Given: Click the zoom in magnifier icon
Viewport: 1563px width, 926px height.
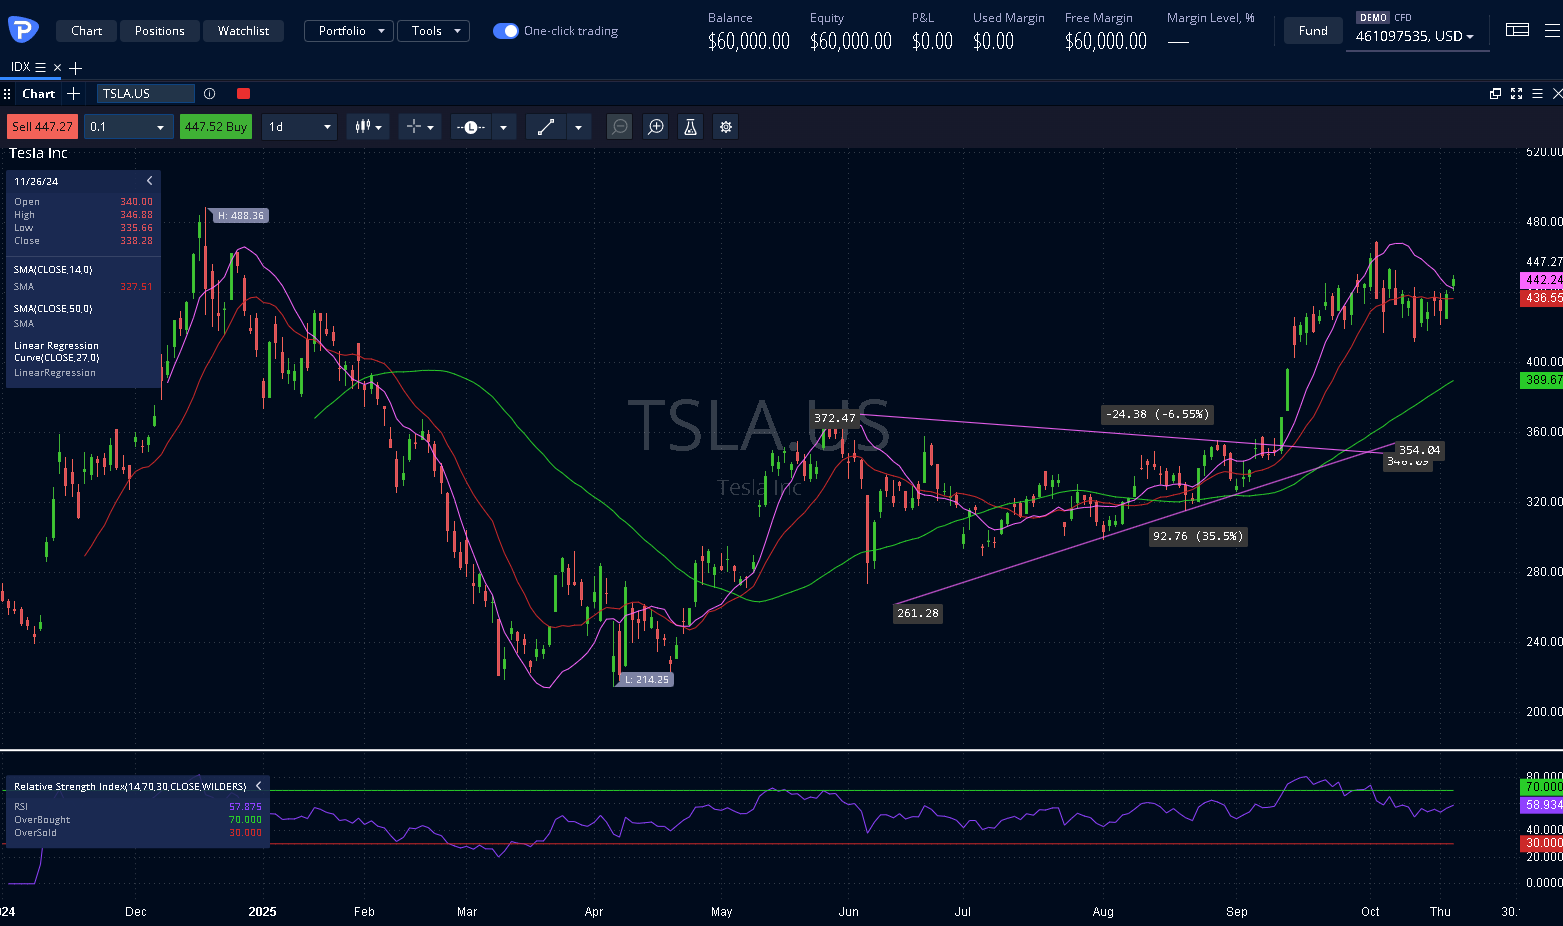Looking at the screenshot, I should tap(656, 127).
